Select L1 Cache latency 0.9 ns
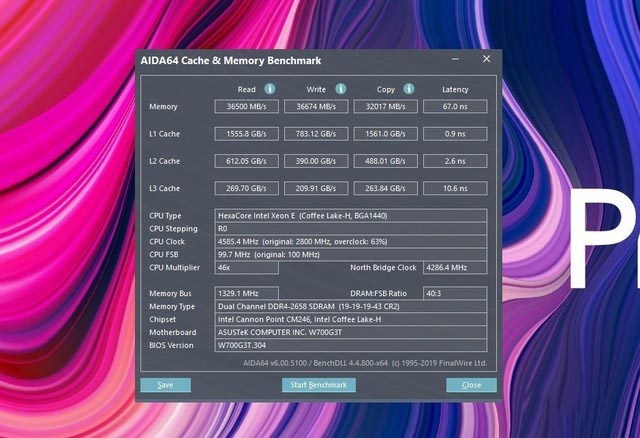 coord(455,134)
